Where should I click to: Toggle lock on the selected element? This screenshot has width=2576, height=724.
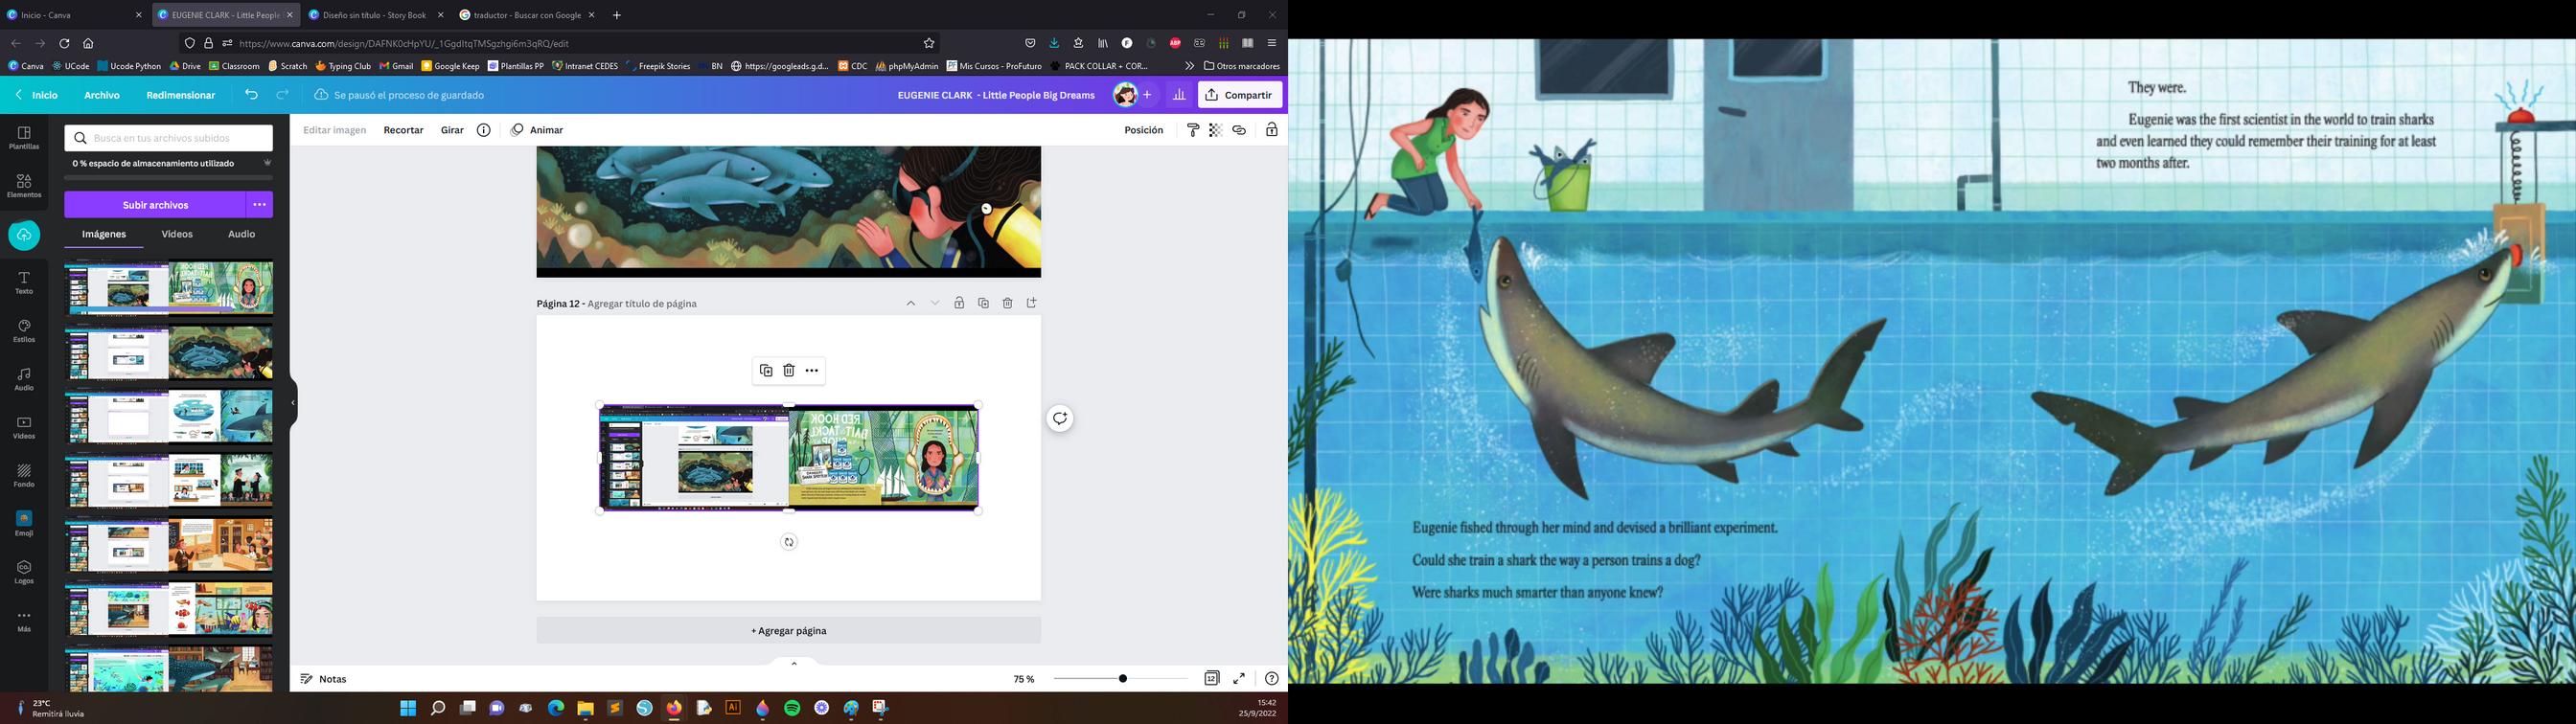pos(1272,130)
